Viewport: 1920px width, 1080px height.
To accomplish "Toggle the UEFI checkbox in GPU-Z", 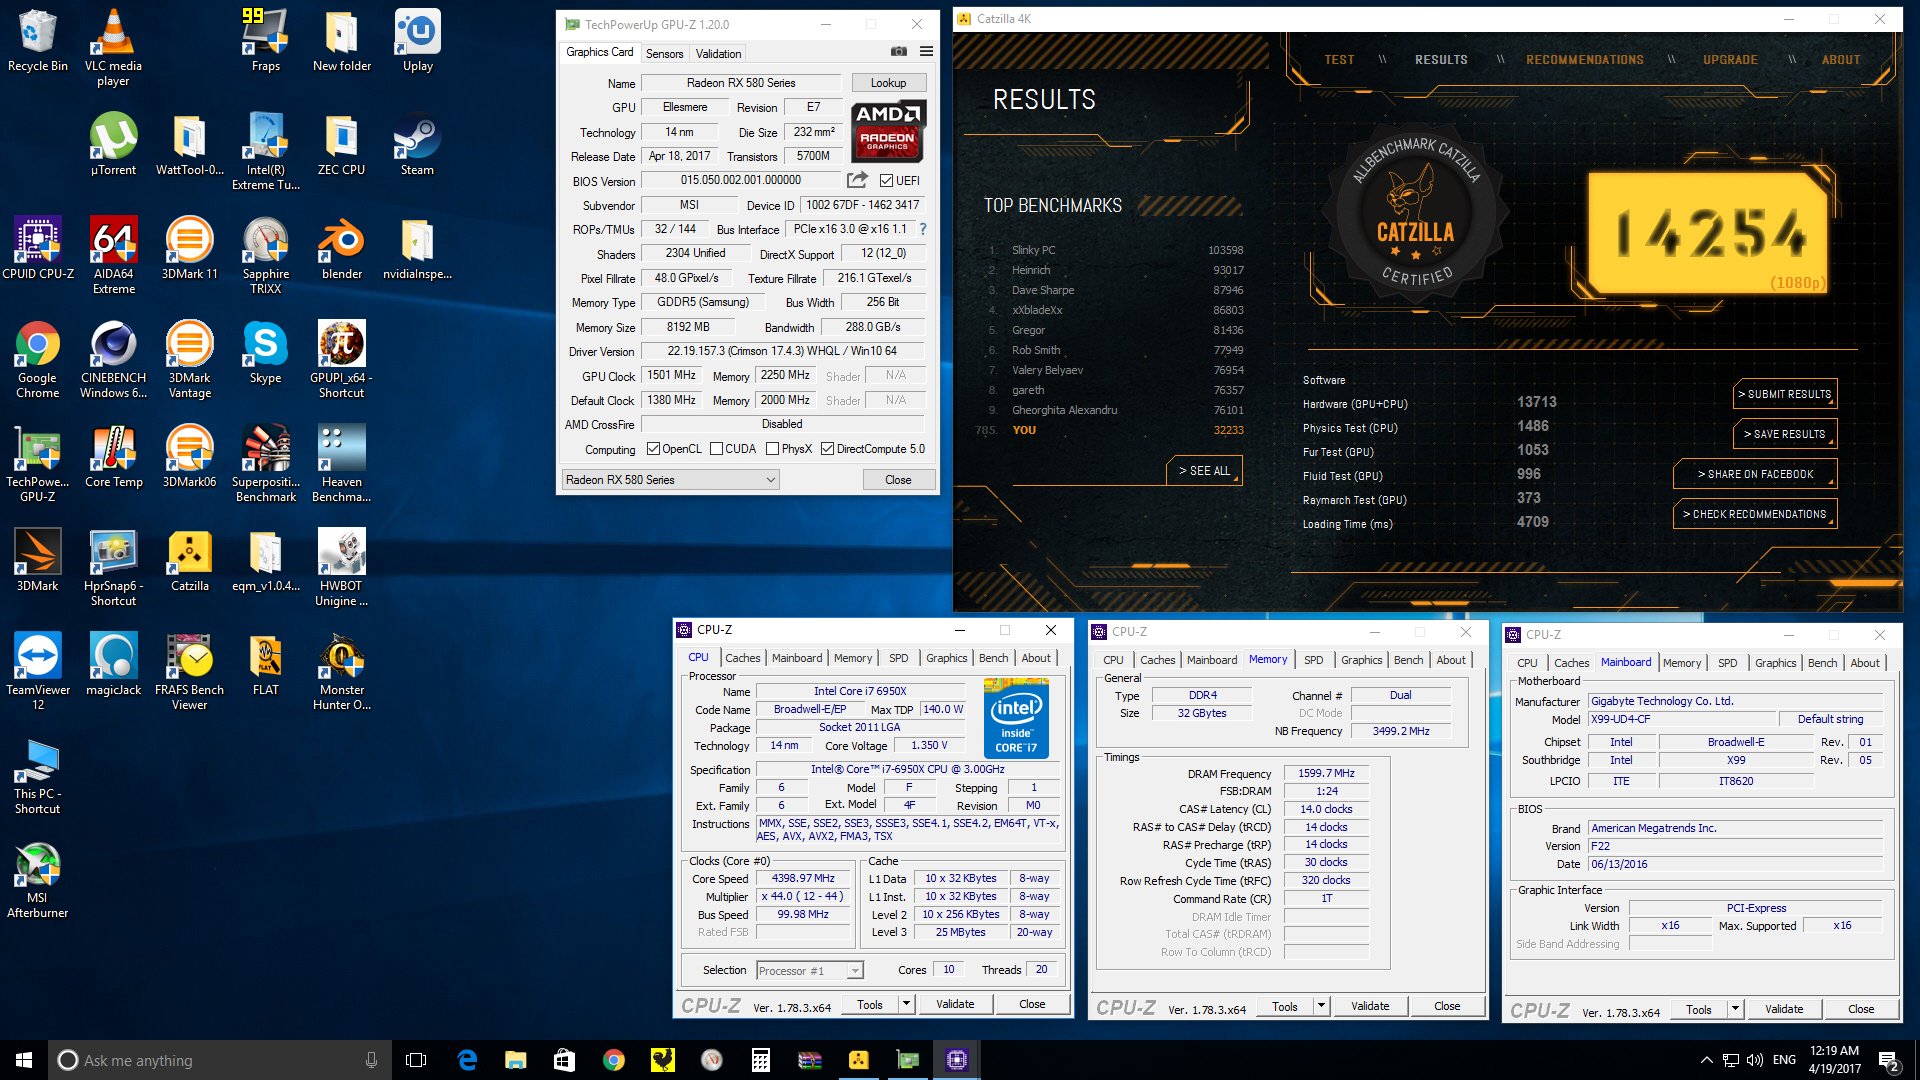I will click(x=886, y=181).
